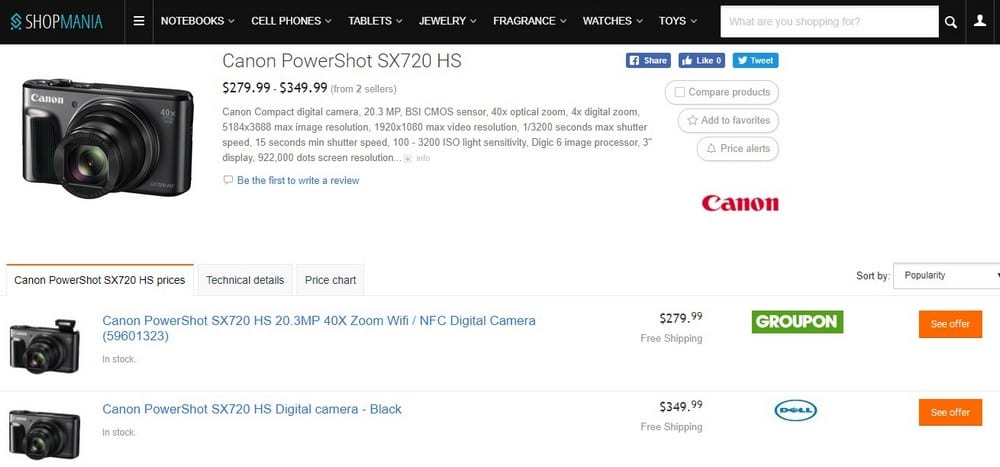The width and height of the screenshot is (1000, 467).
Task: Focus the shopping search input field
Action: click(829, 22)
